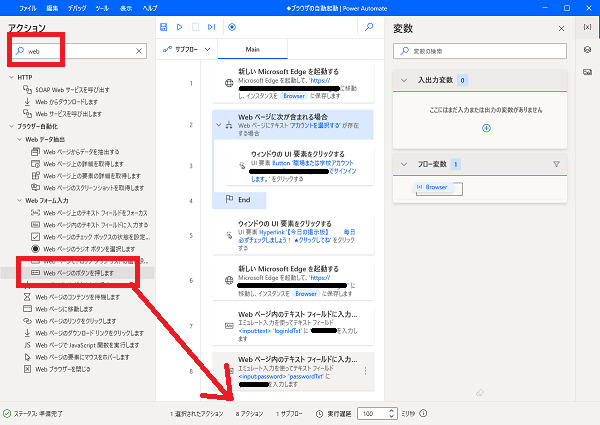Open the ファイル menu

(x=28, y=8)
